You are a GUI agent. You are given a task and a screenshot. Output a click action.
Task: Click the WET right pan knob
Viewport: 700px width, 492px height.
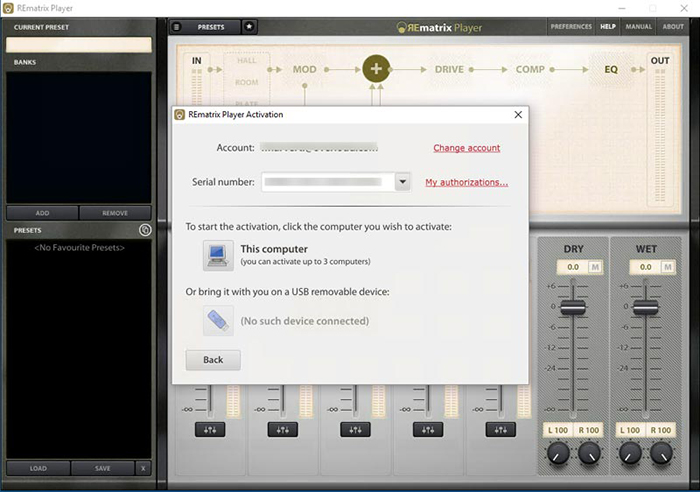pyautogui.click(x=661, y=453)
